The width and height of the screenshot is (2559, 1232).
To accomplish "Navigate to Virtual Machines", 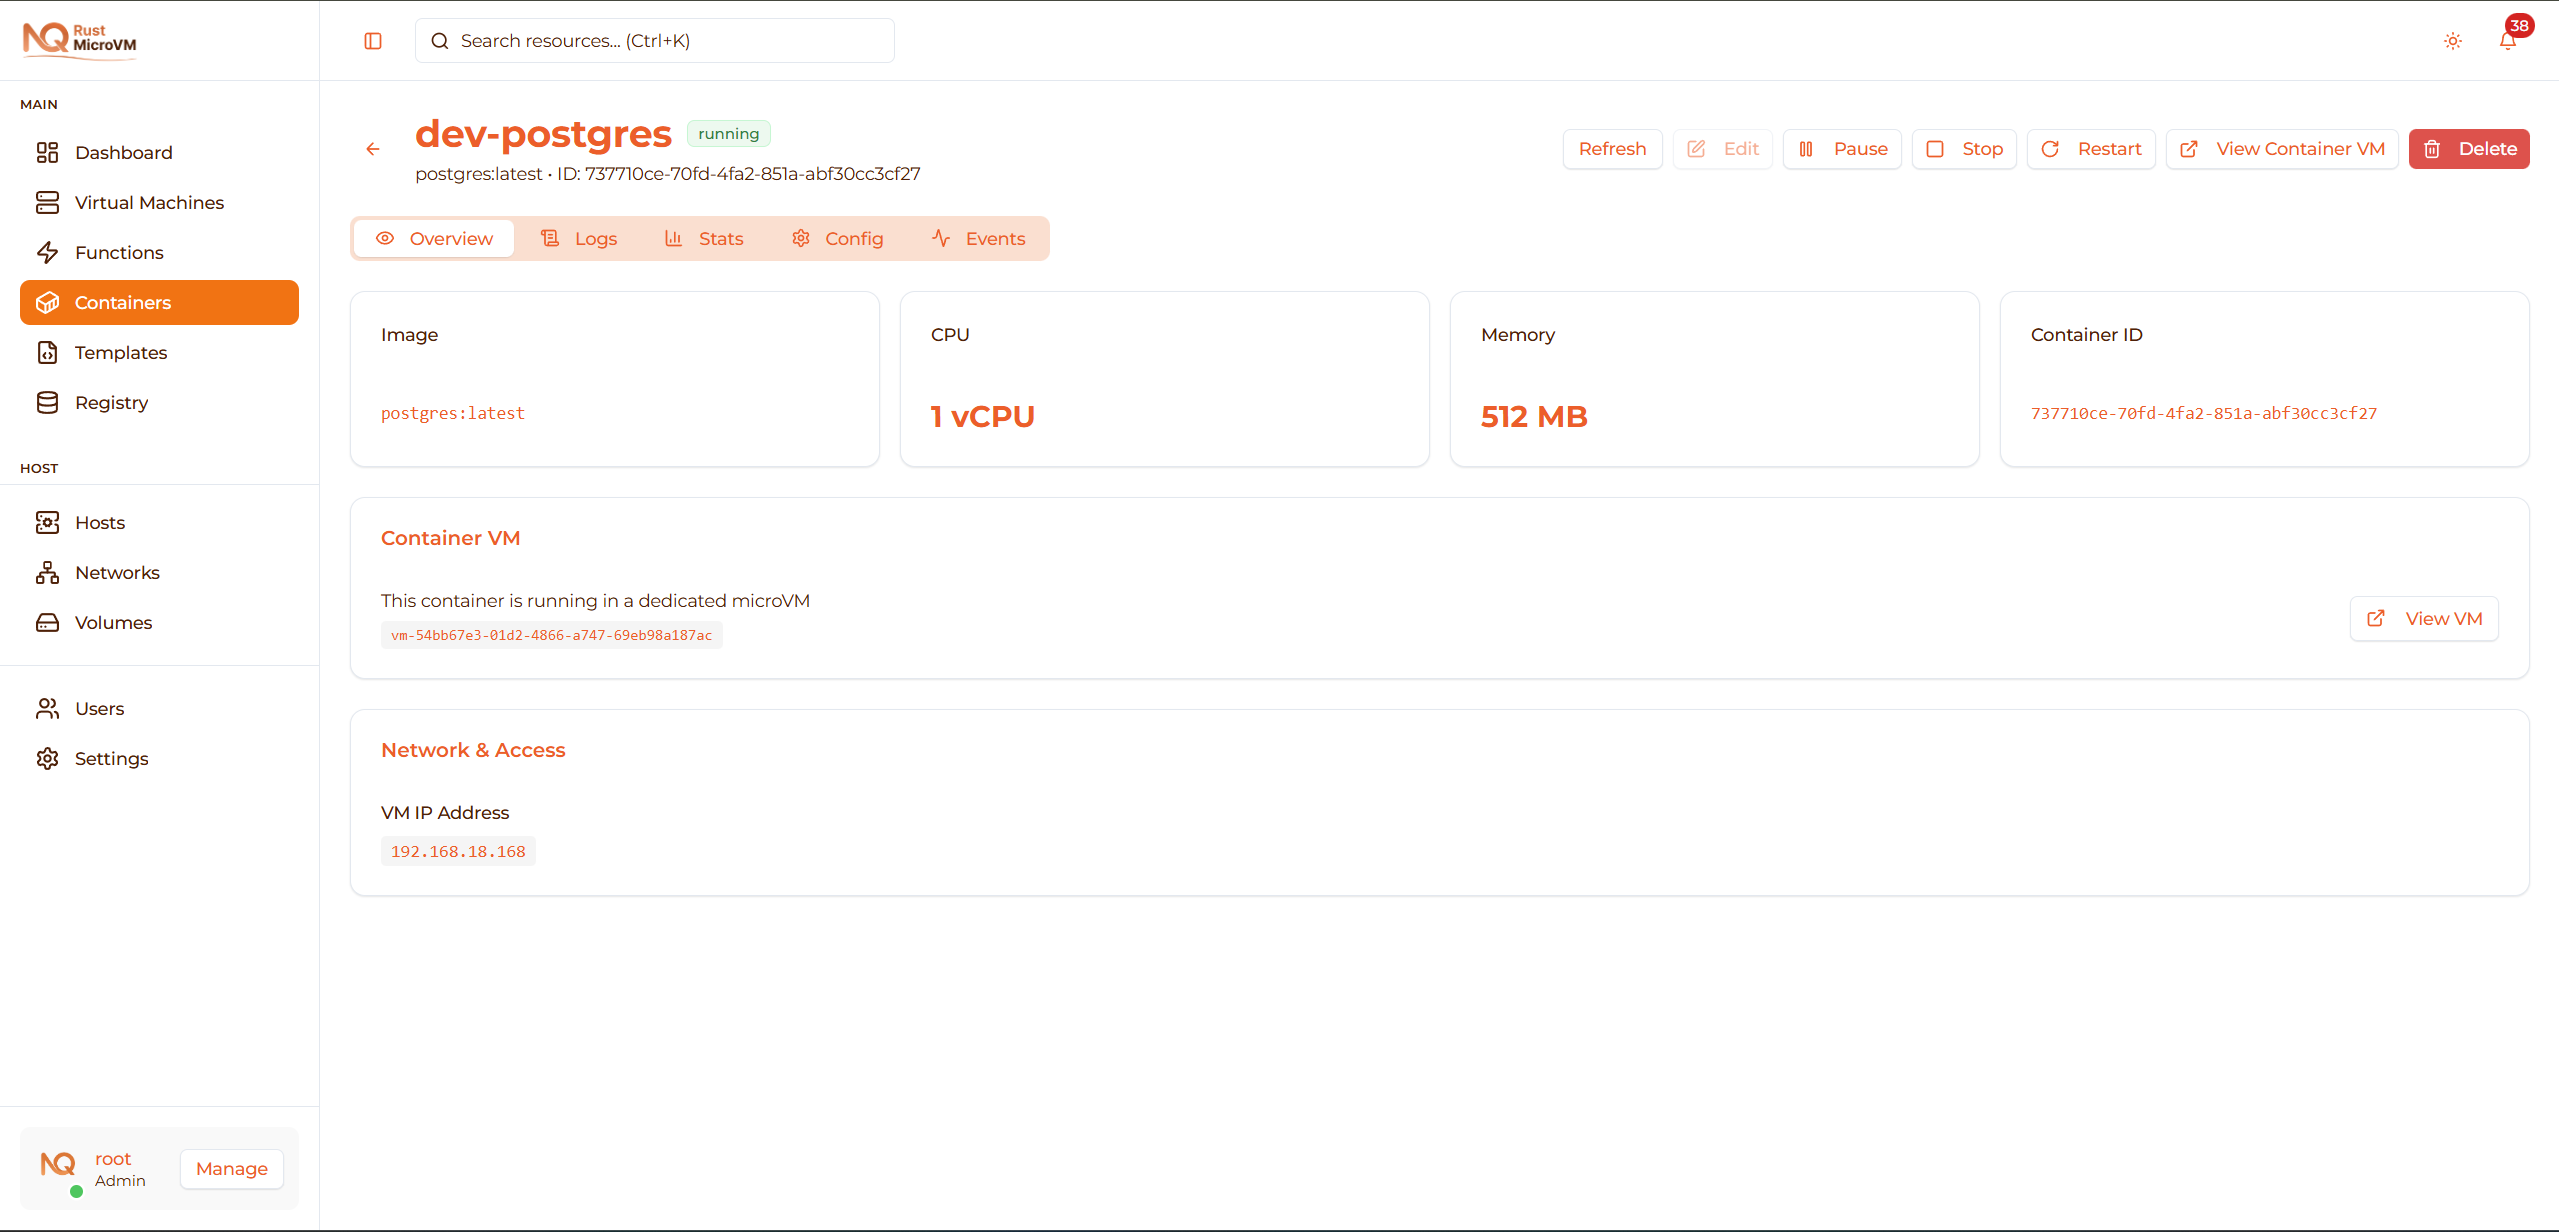I will coord(149,202).
